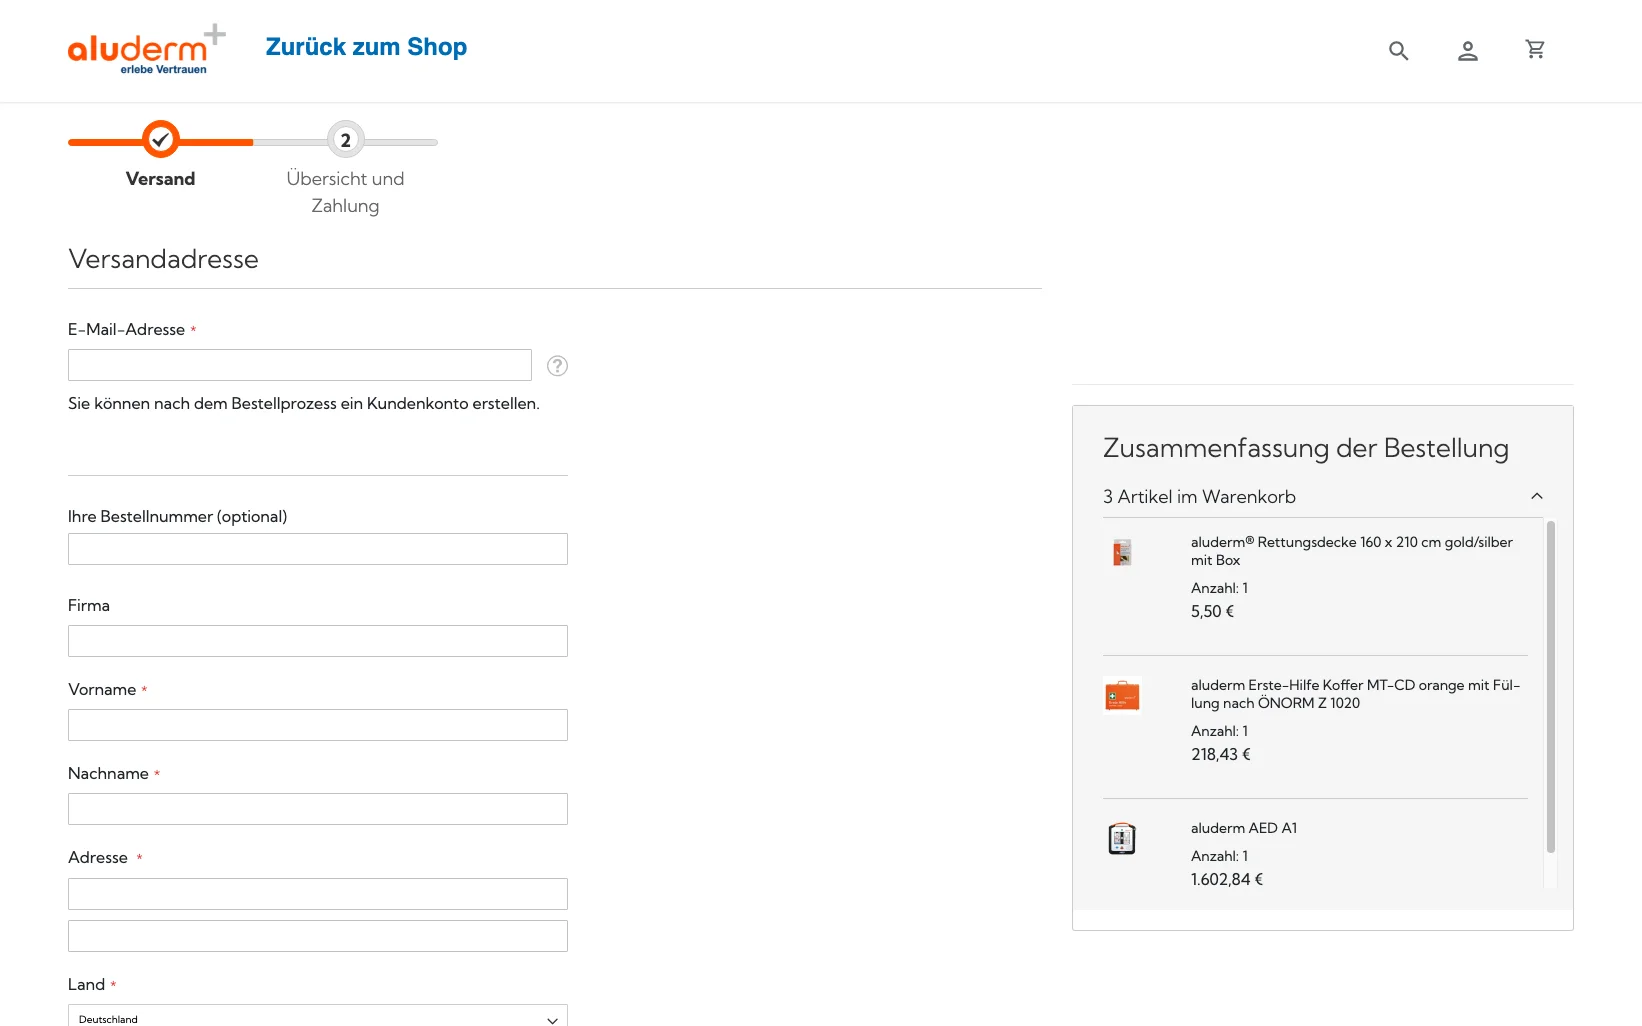
Task: Focus the first Adresse line field
Action: coord(318,894)
